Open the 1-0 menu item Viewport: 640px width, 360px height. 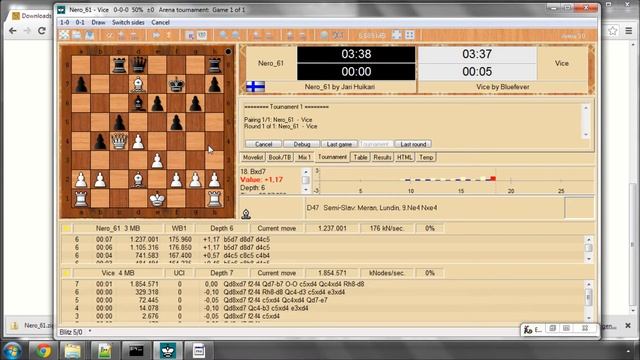click(64, 22)
